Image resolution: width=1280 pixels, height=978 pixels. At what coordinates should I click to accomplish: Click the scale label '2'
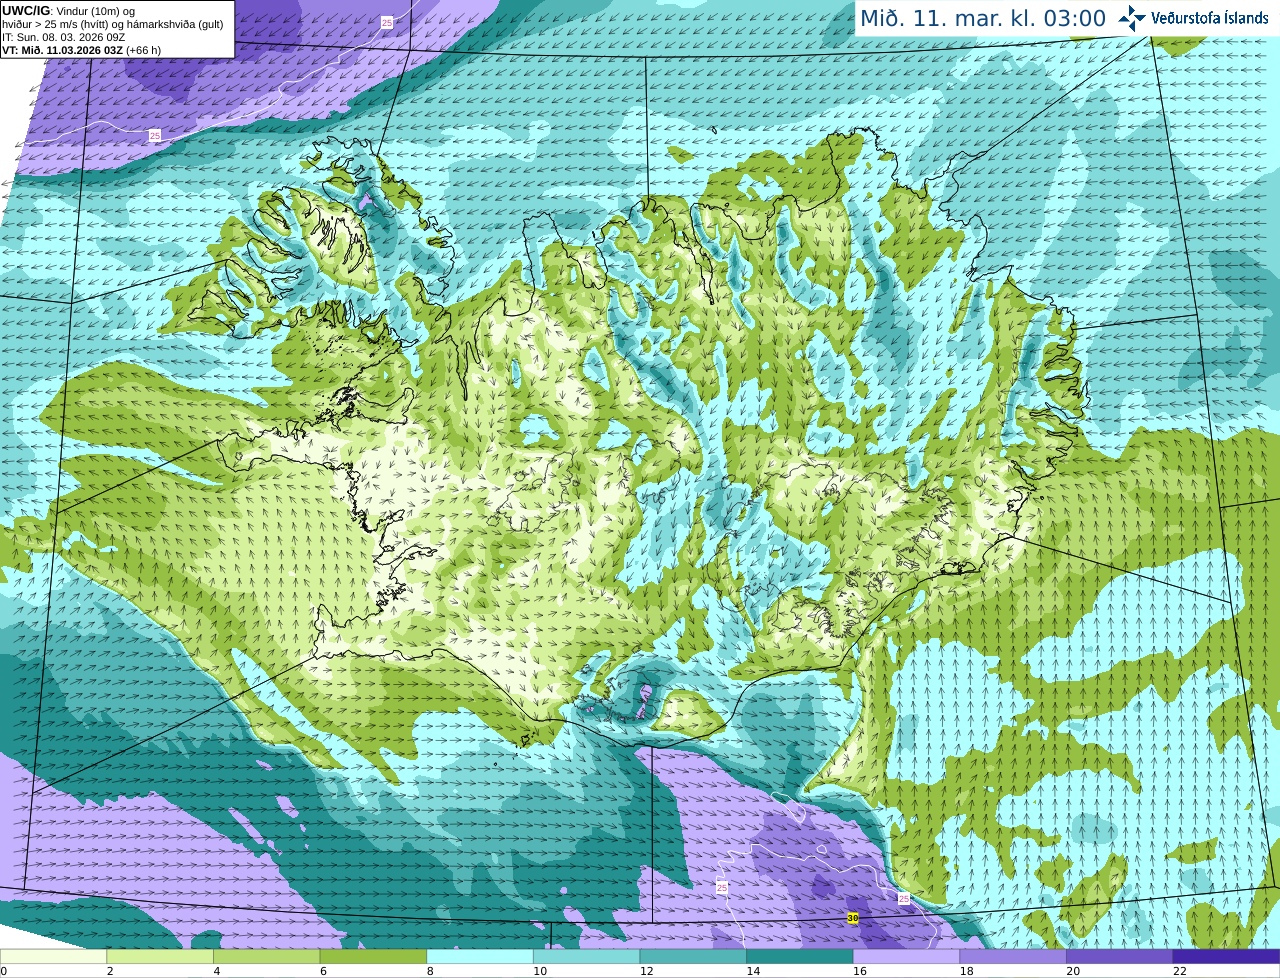click(110, 971)
